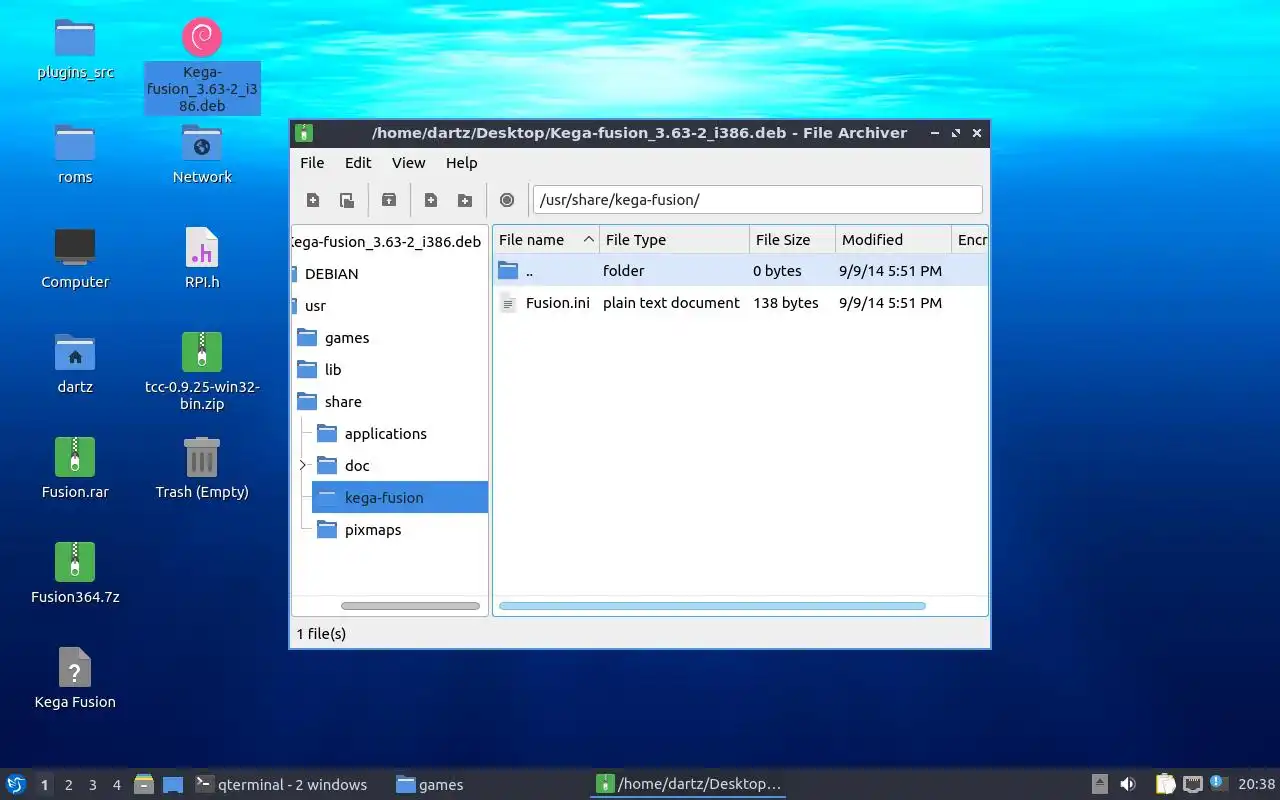This screenshot has width=1280, height=800.
Task: Switch to qterminal taskbar button
Action: [x=281, y=784]
